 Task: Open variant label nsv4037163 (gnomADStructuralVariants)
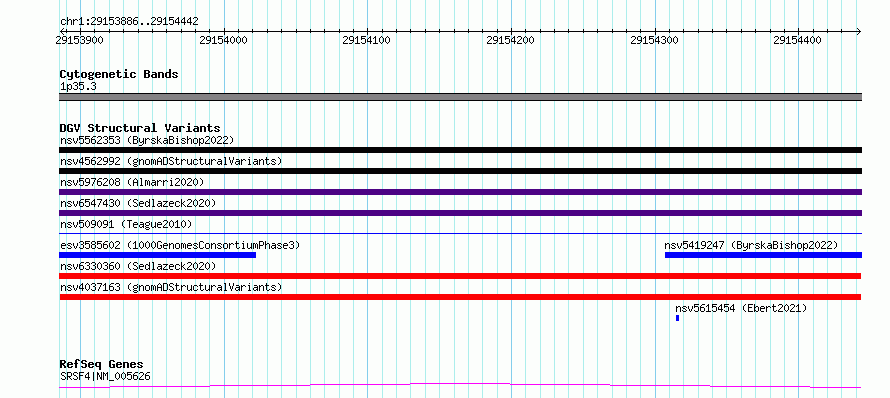click(x=171, y=287)
